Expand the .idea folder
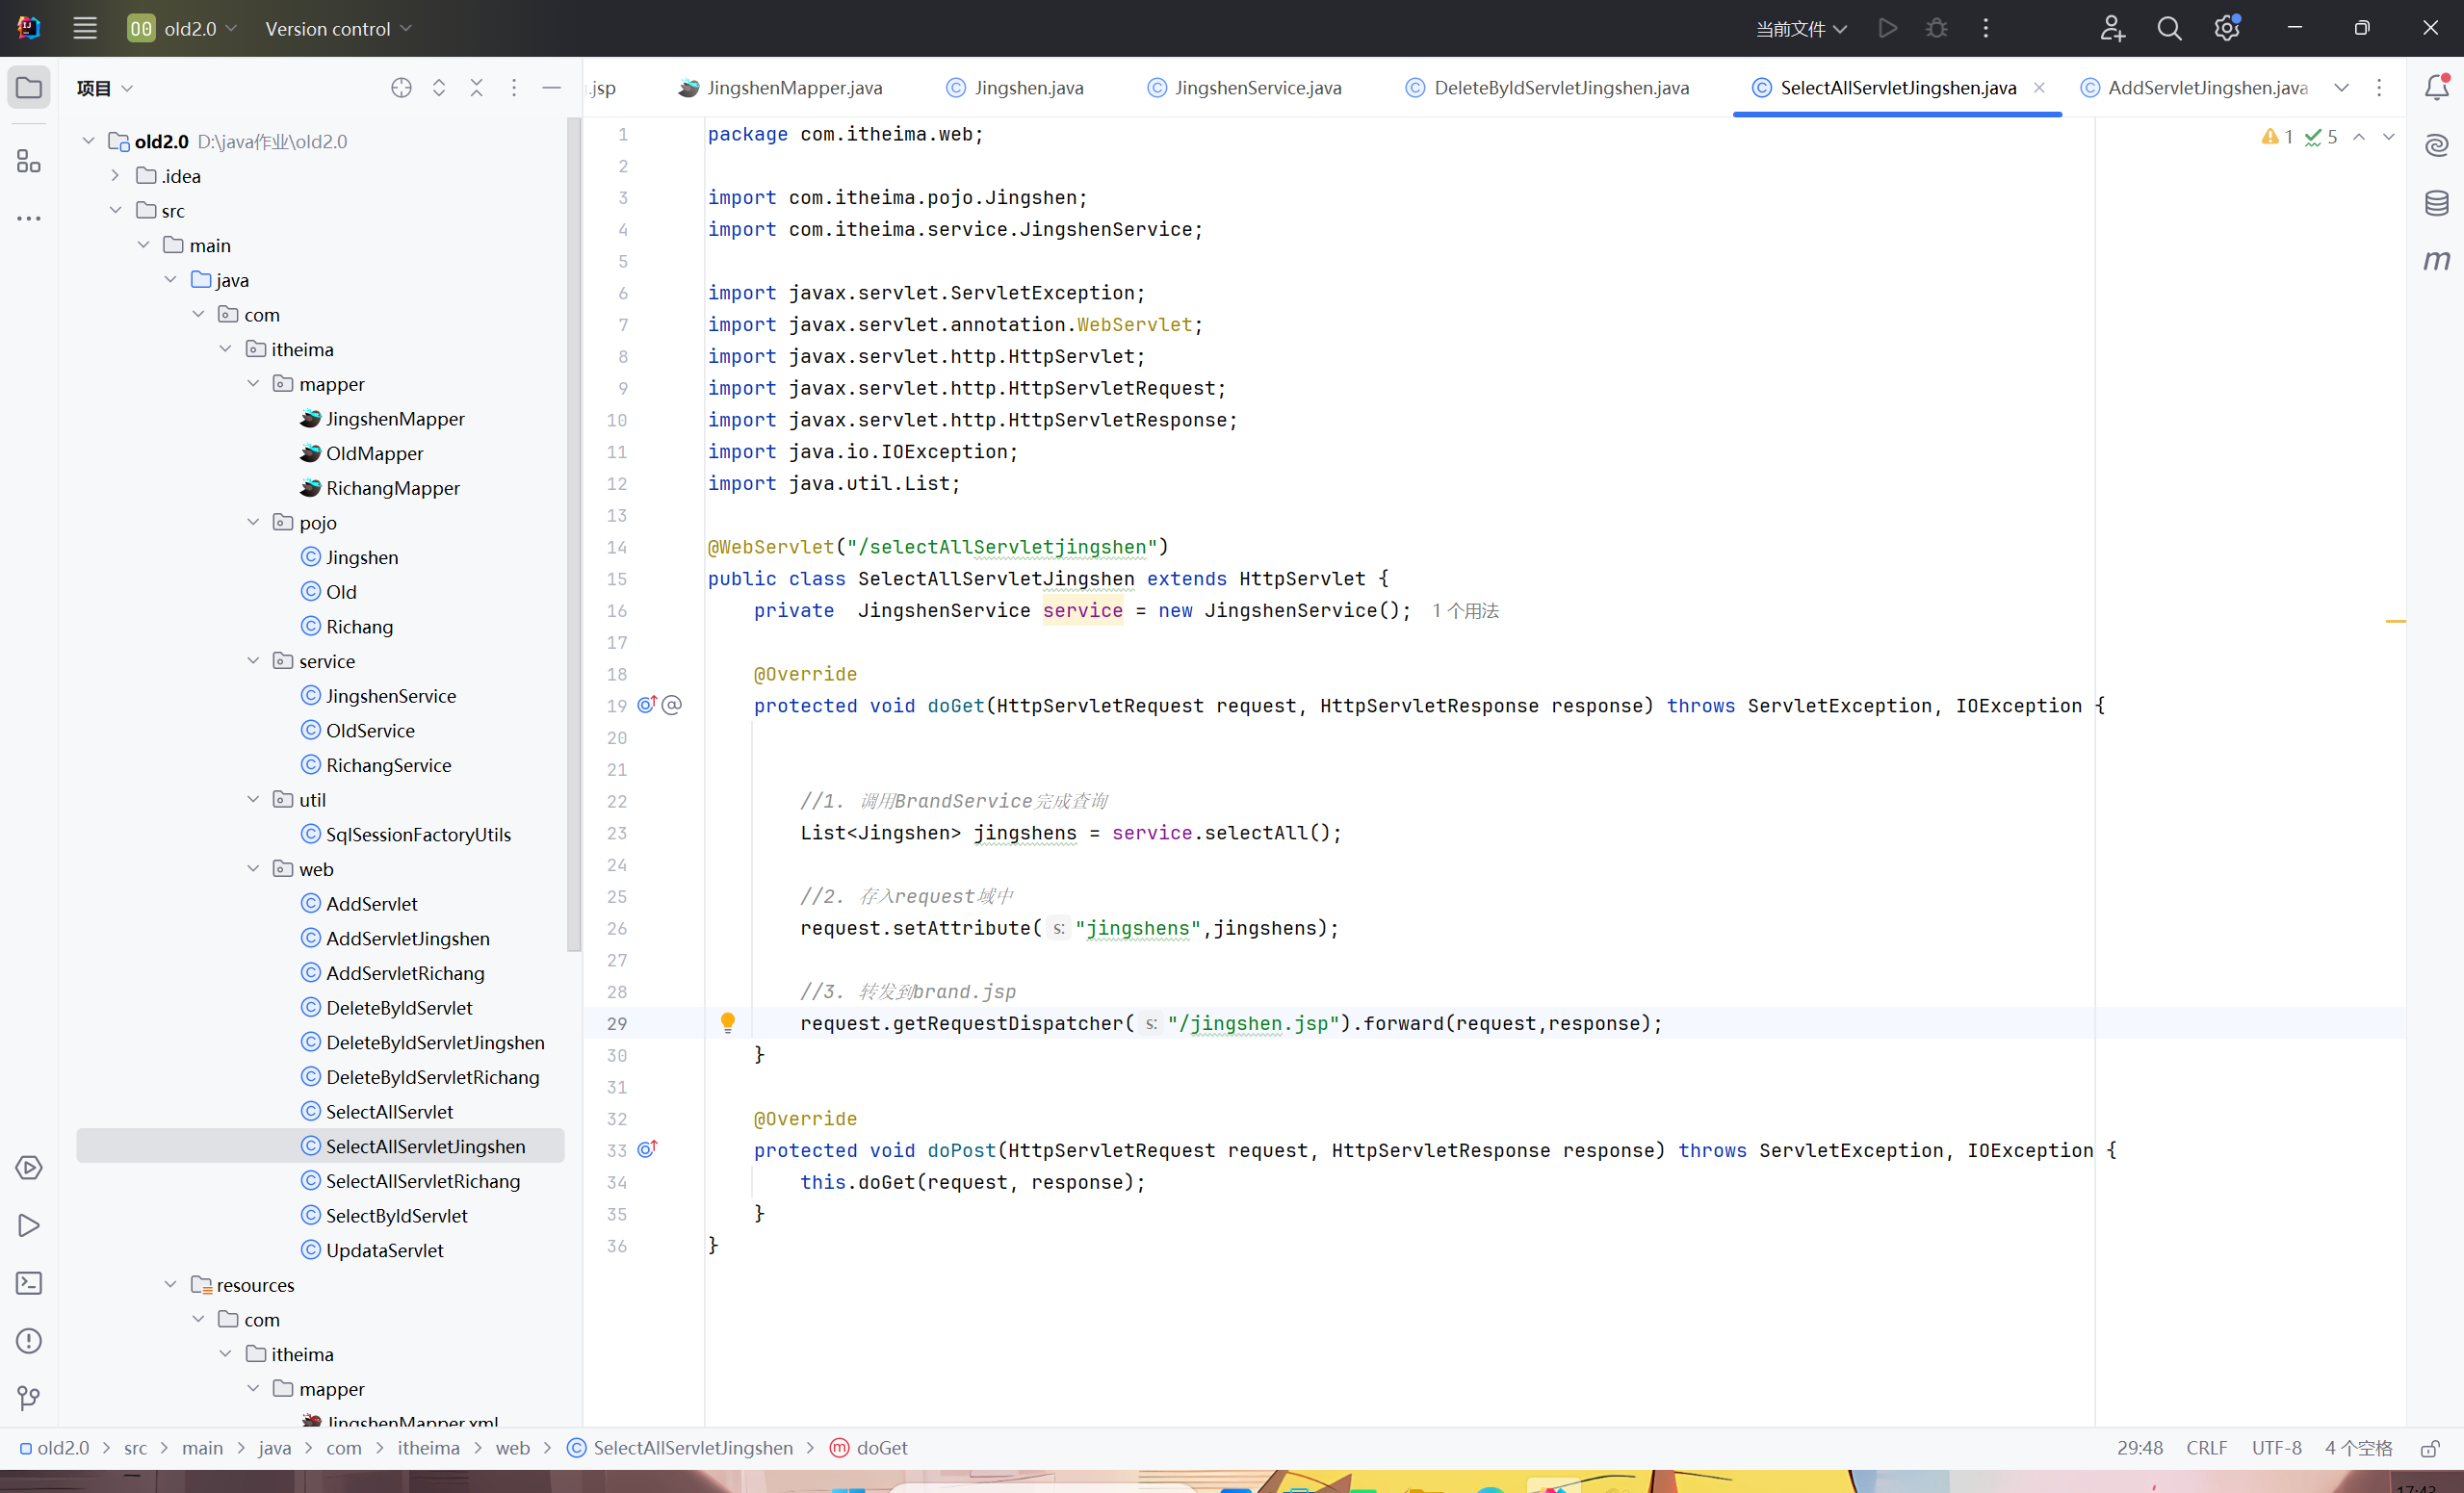This screenshot has width=2464, height=1493. 115,176
